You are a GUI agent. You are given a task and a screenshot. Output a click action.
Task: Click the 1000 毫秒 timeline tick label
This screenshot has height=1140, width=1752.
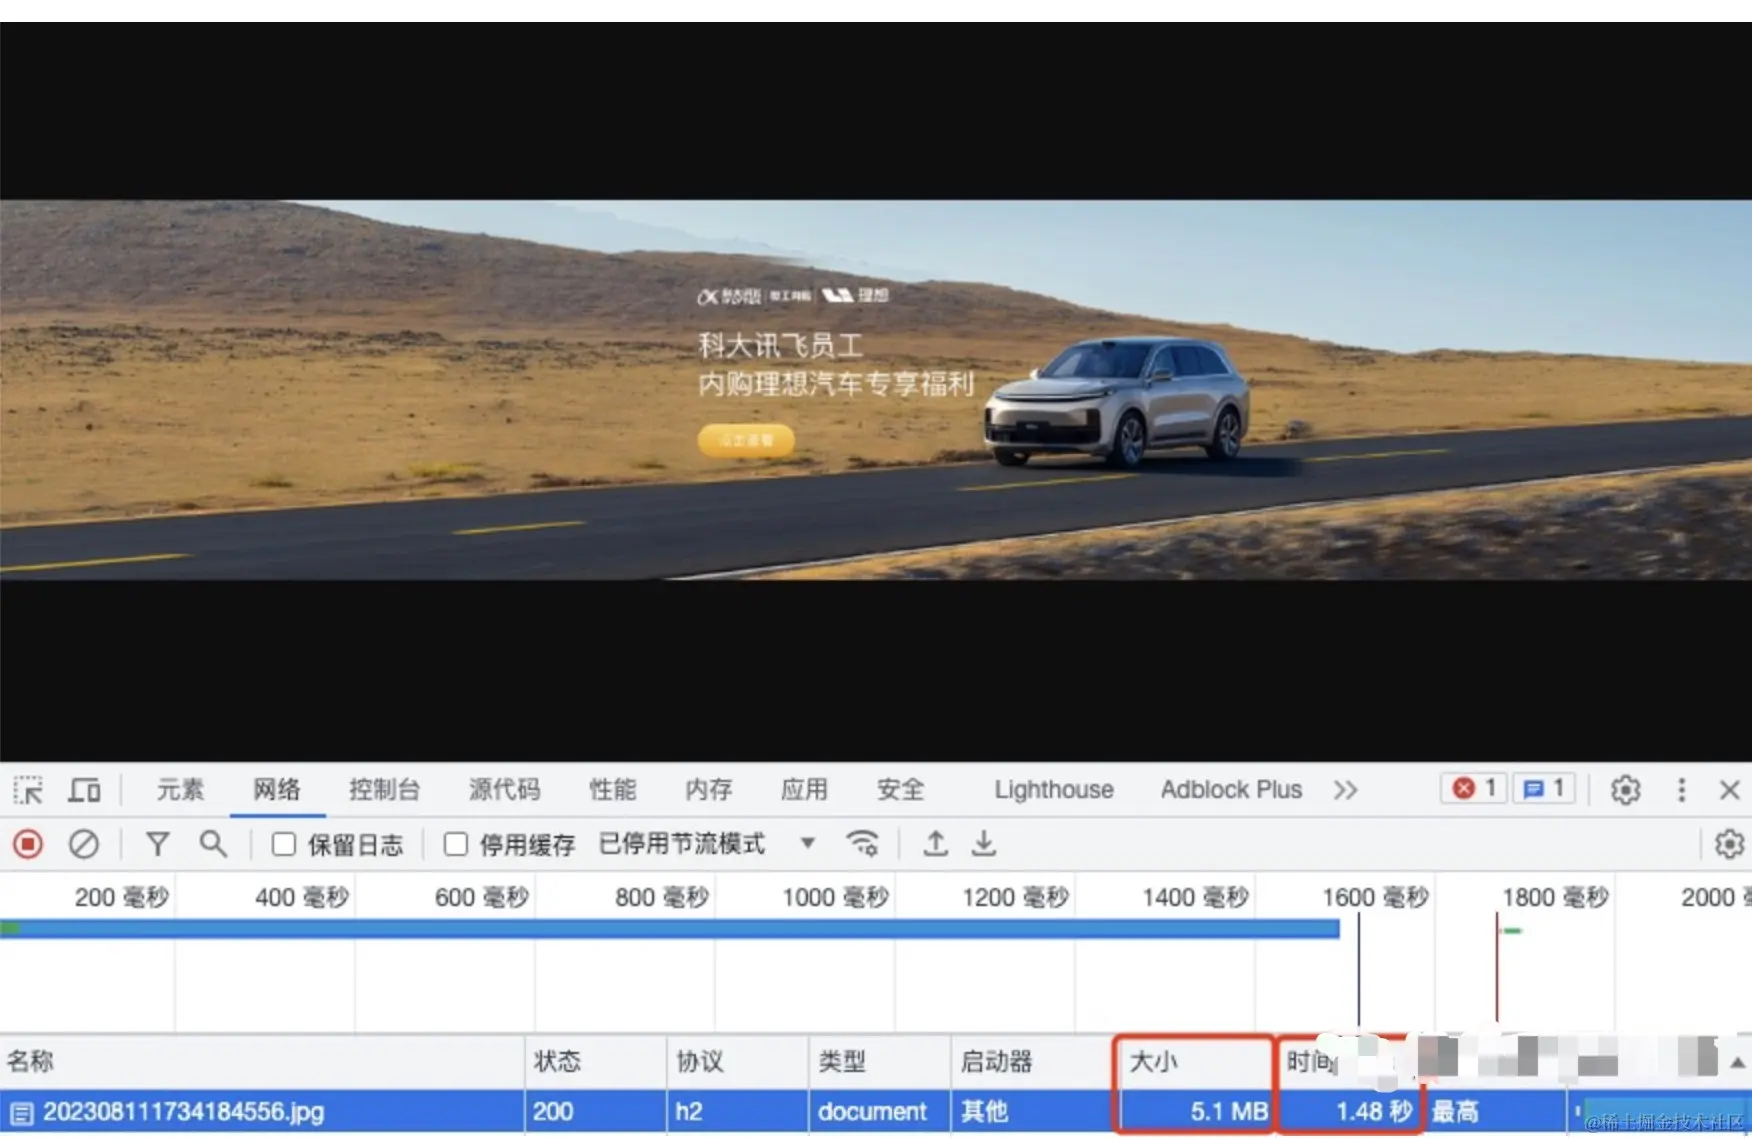(x=835, y=897)
